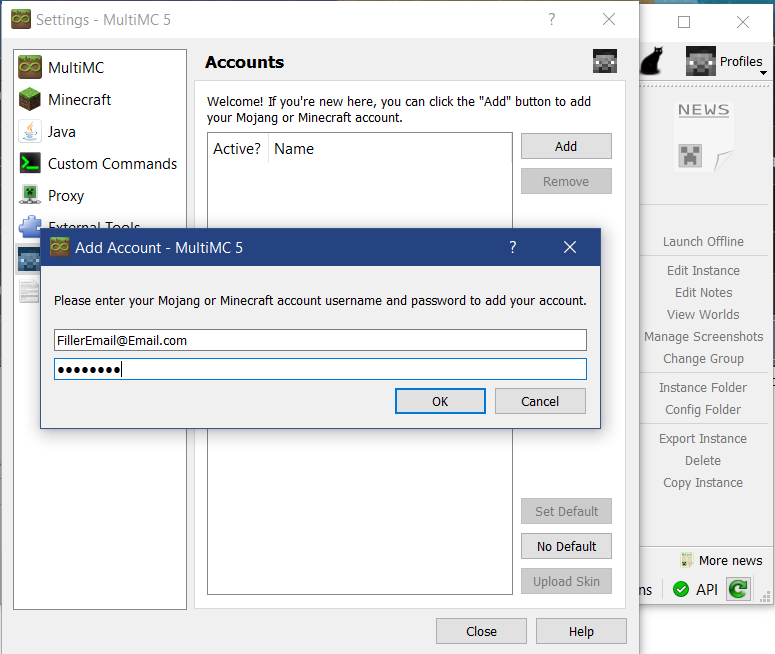Select the MultiMC settings page icon
The width and height of the screenshot is (775, 654).
tap(30, 68)
